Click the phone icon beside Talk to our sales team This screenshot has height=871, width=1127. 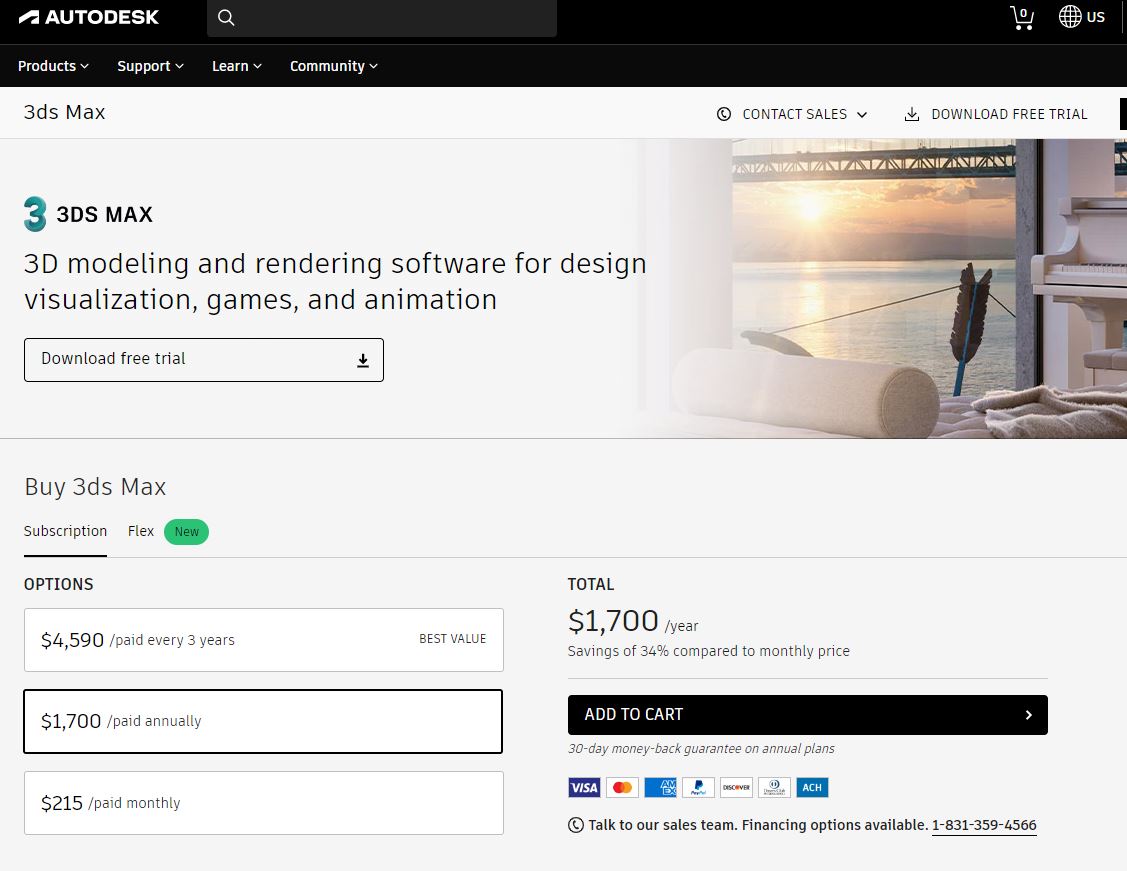[576, 825]
